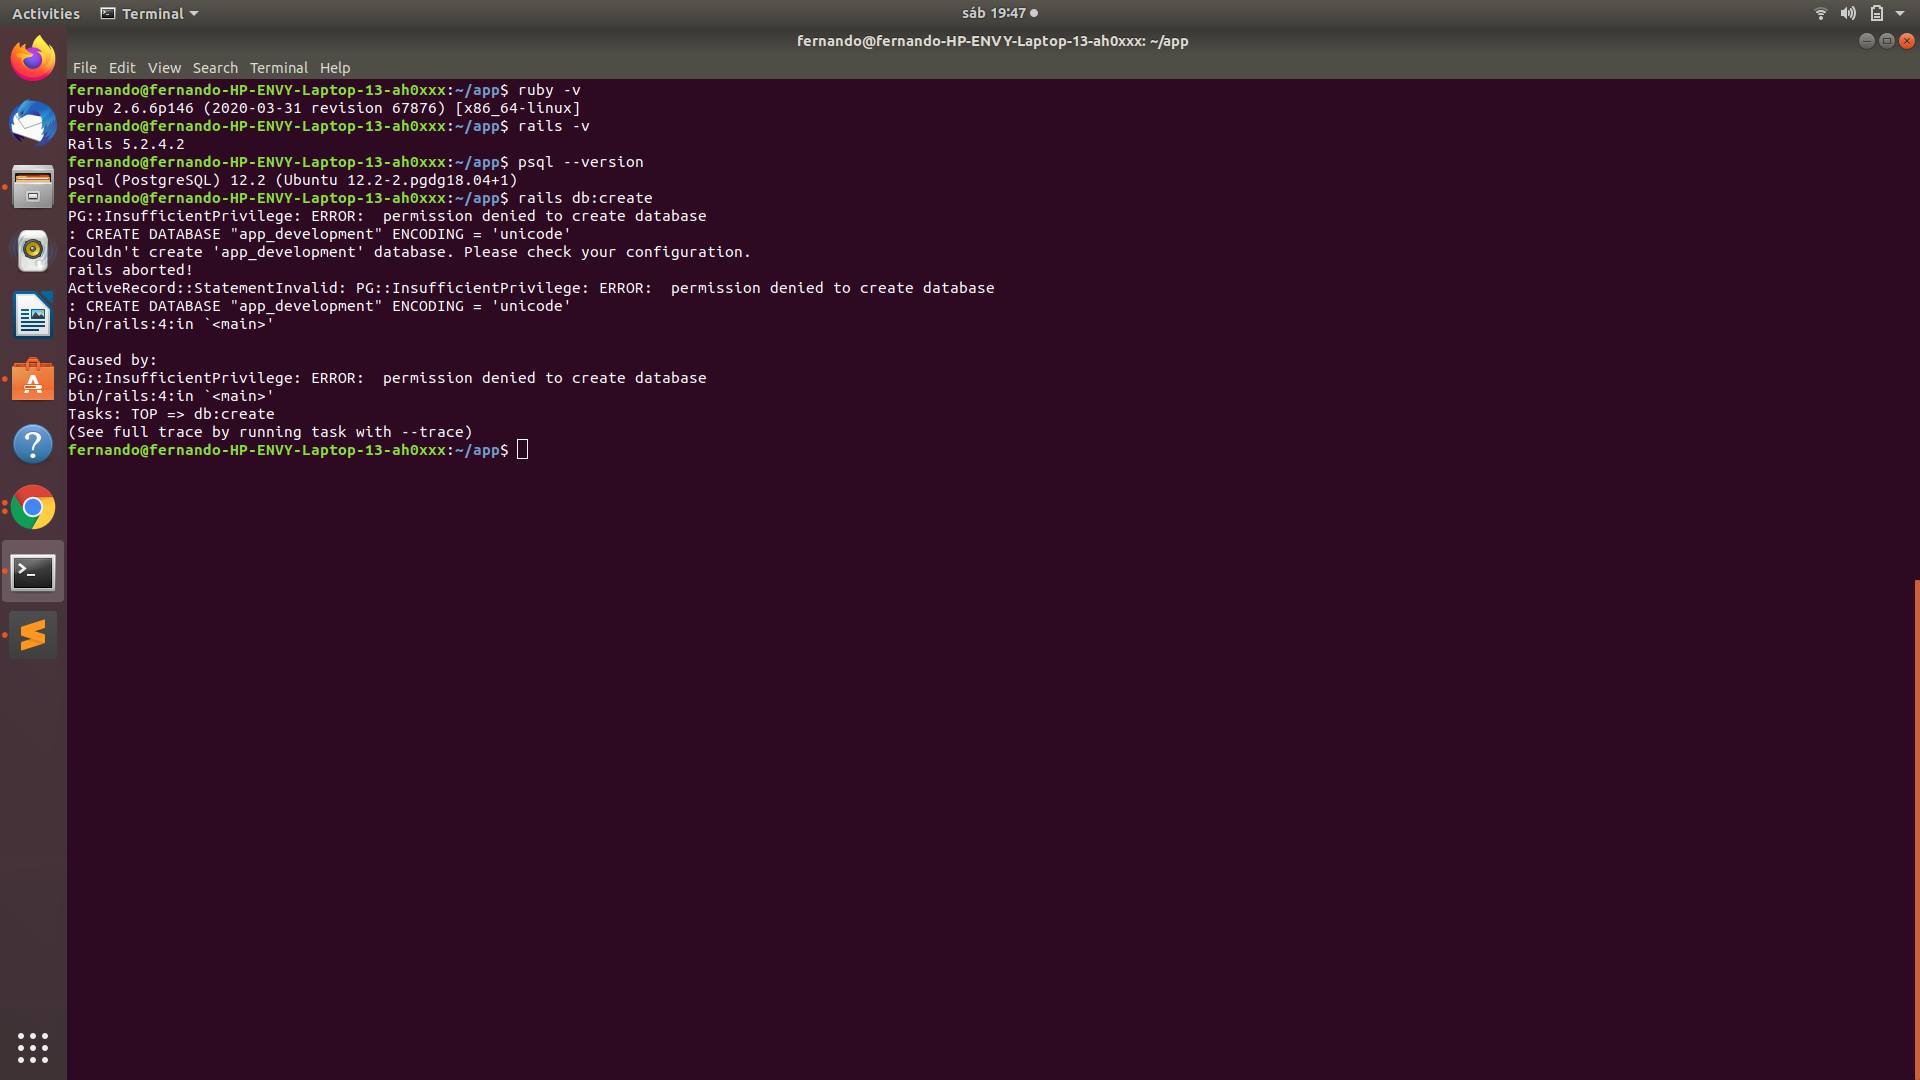Click the volume indicator in the top bar

1848,13
